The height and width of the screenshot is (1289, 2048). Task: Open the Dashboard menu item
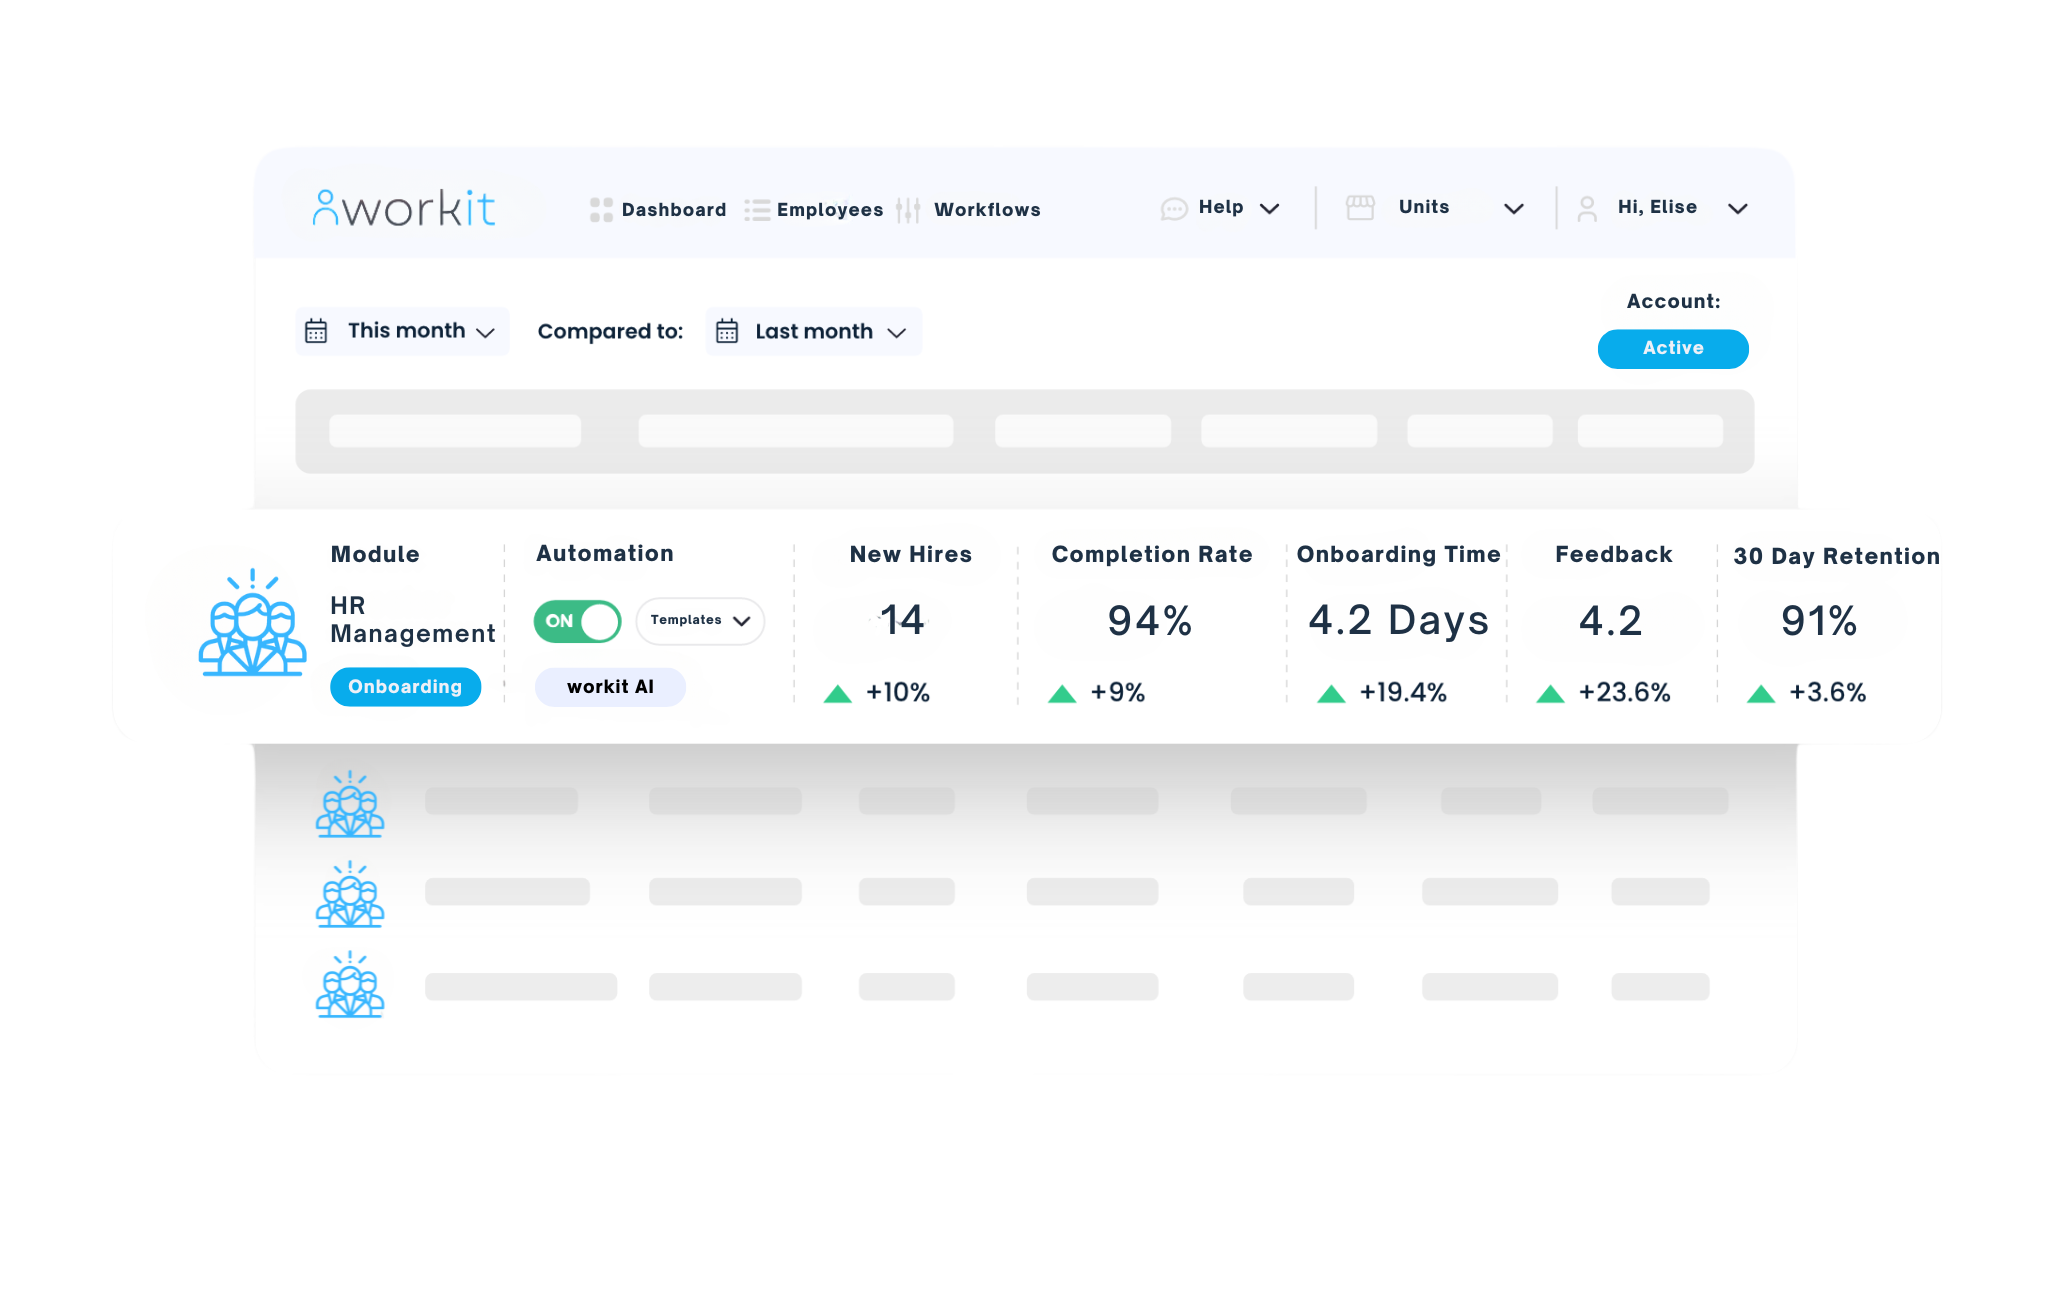tap(673, 210)
